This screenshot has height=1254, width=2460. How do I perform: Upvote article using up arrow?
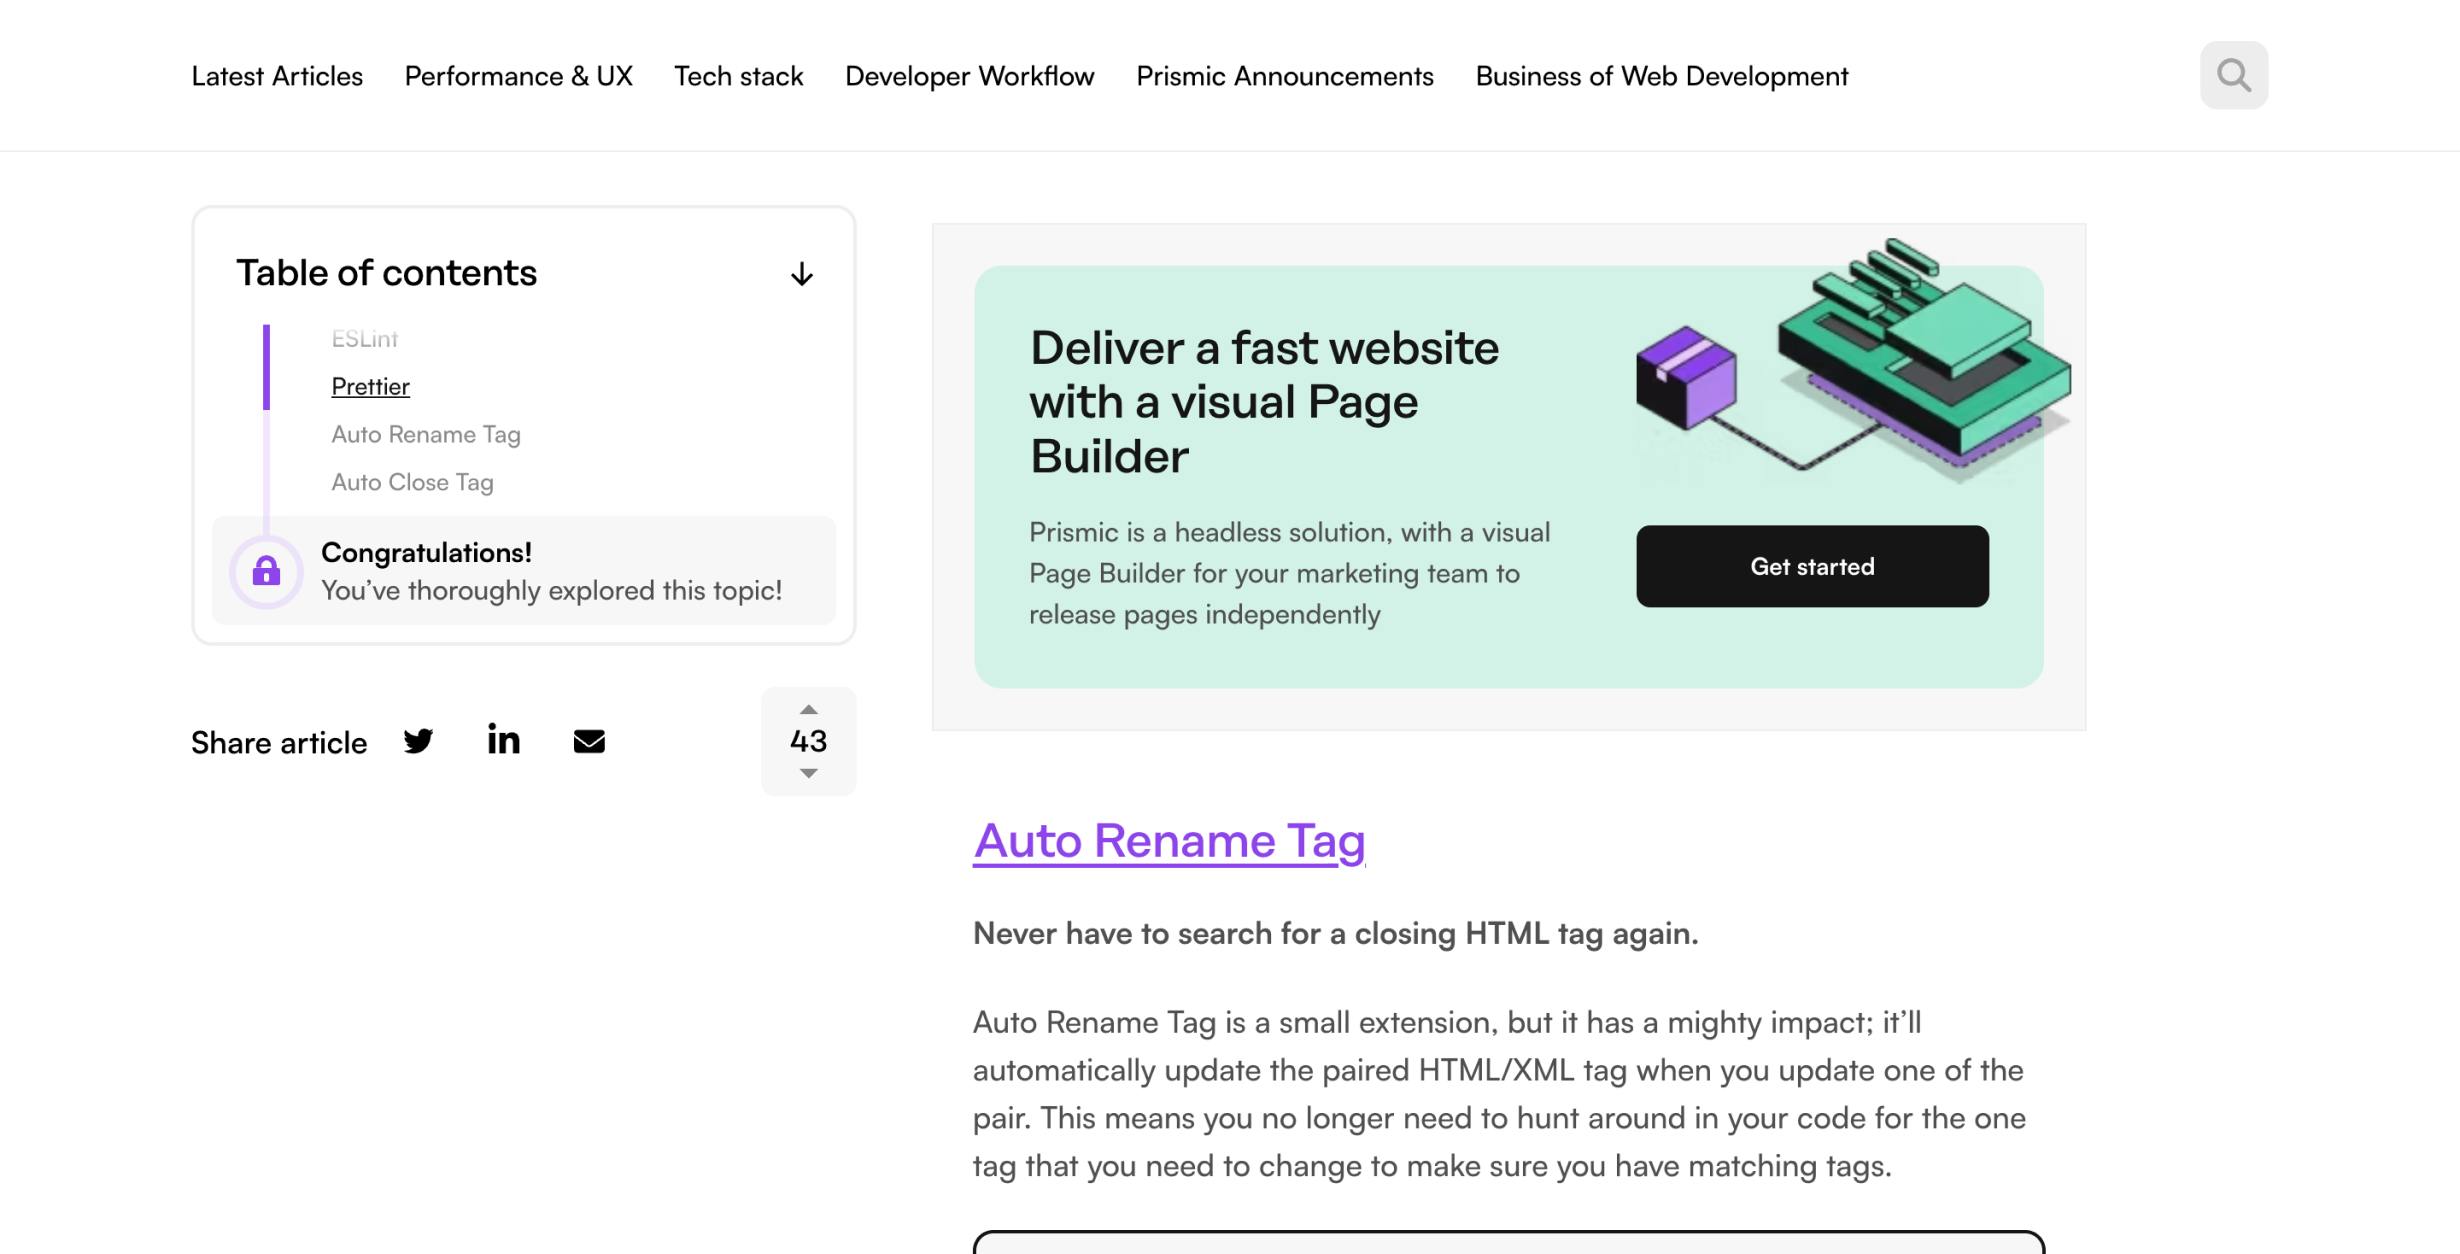(x=808, y=710)
